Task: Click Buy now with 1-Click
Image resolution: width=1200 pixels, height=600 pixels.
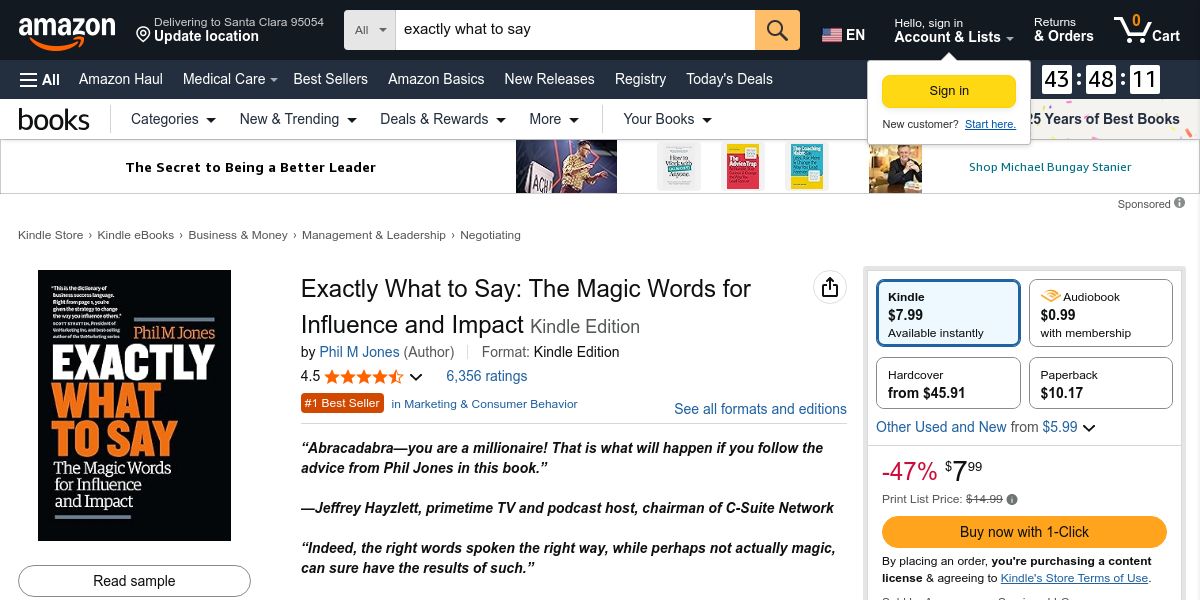Action: click(x=1024, y=532)
